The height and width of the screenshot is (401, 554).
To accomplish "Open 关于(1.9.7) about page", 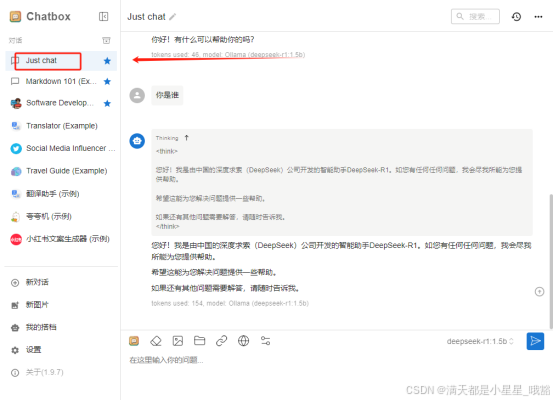I will click(37, 372).
